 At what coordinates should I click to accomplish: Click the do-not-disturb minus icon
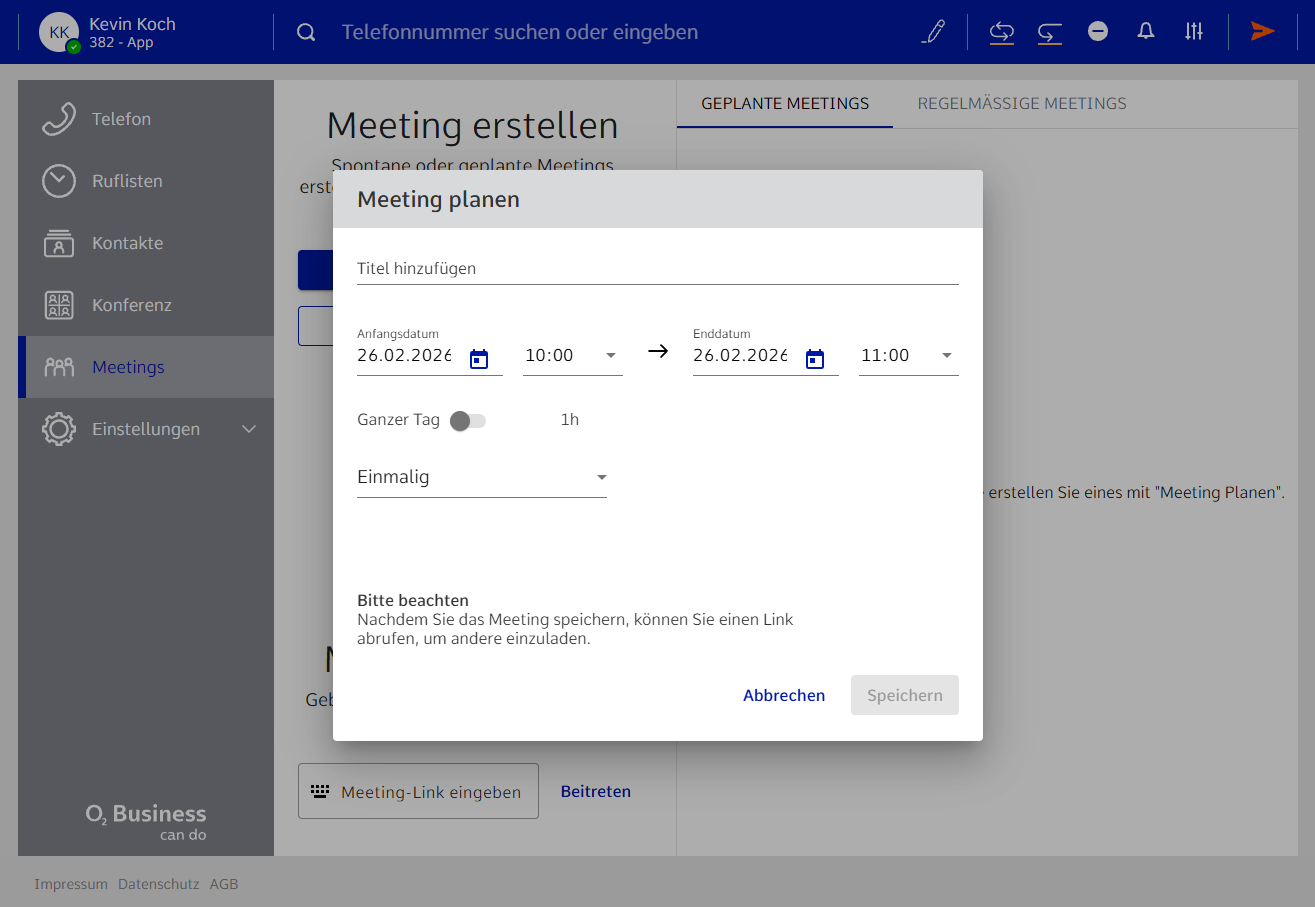tap(1098, 32)
